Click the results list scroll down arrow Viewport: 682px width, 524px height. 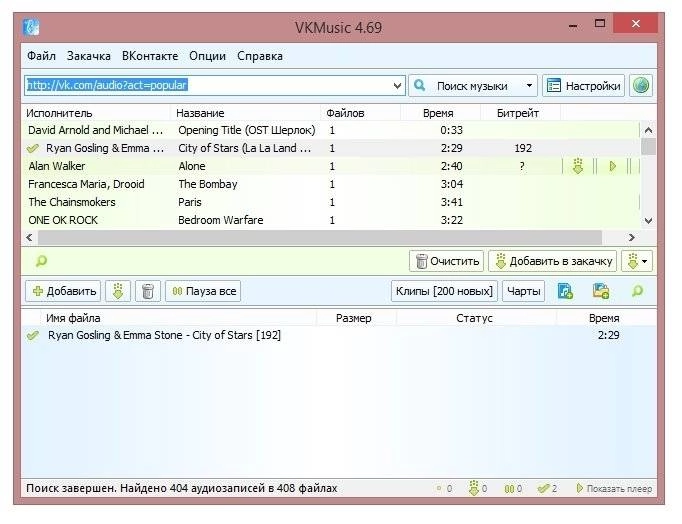pos(648,220)
